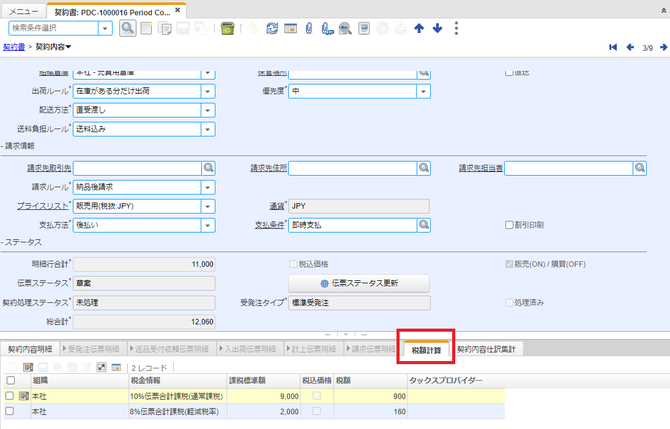Check the select-all box in grid header

tap(11, 380)
